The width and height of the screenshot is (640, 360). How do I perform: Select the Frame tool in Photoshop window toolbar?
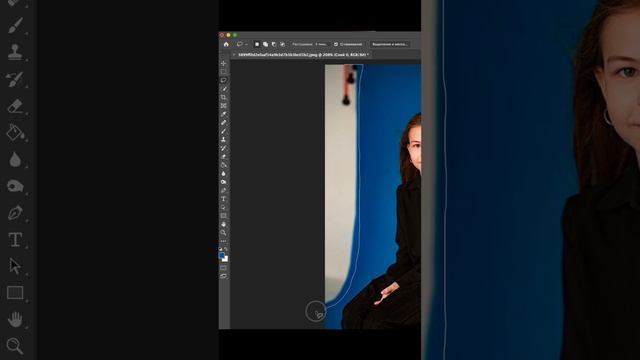(223, 106)
